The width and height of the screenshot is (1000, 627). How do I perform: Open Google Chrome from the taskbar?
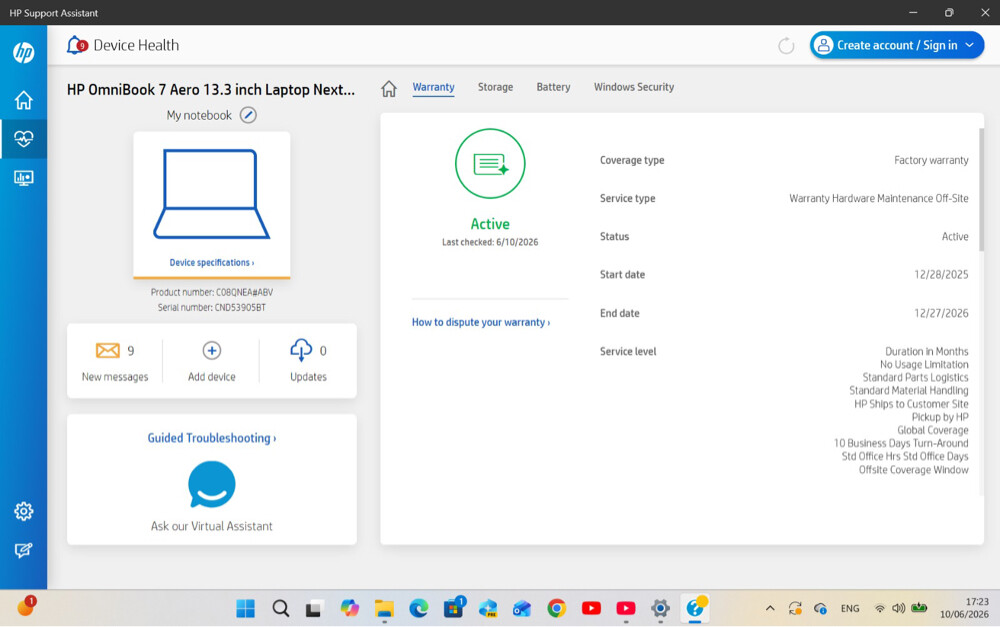pos(556,609)
